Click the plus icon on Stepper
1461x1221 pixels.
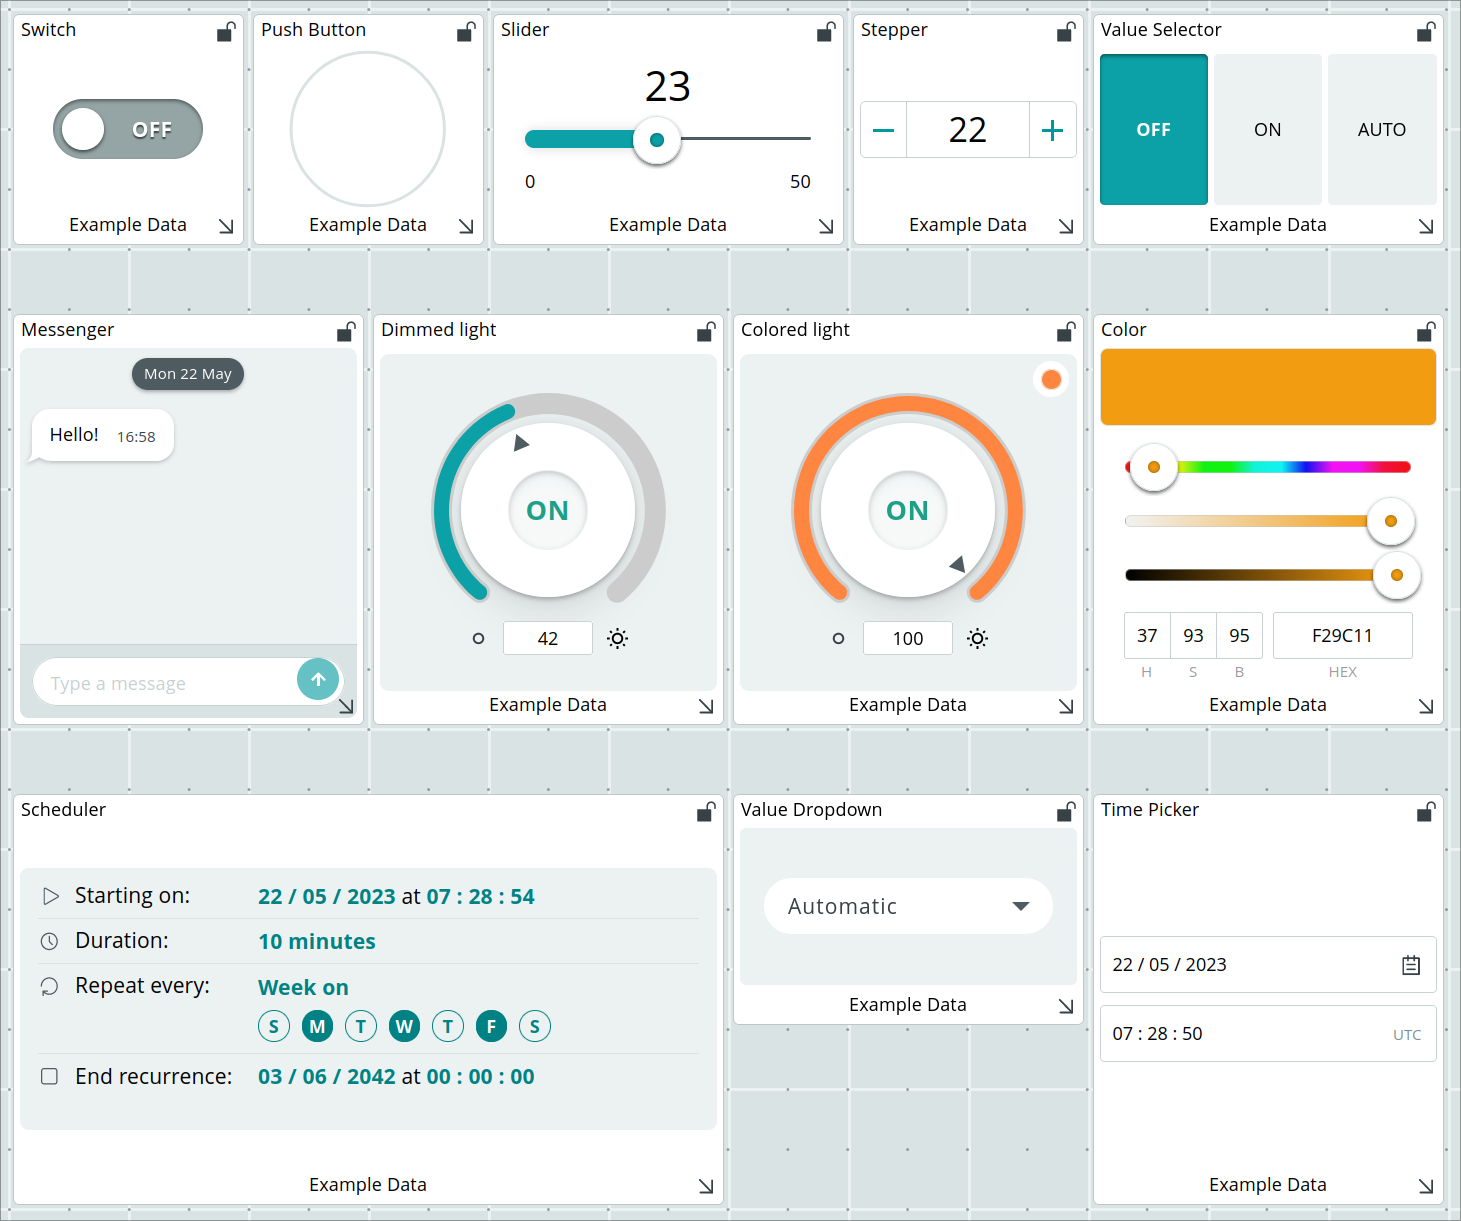tap(1052, 130)
